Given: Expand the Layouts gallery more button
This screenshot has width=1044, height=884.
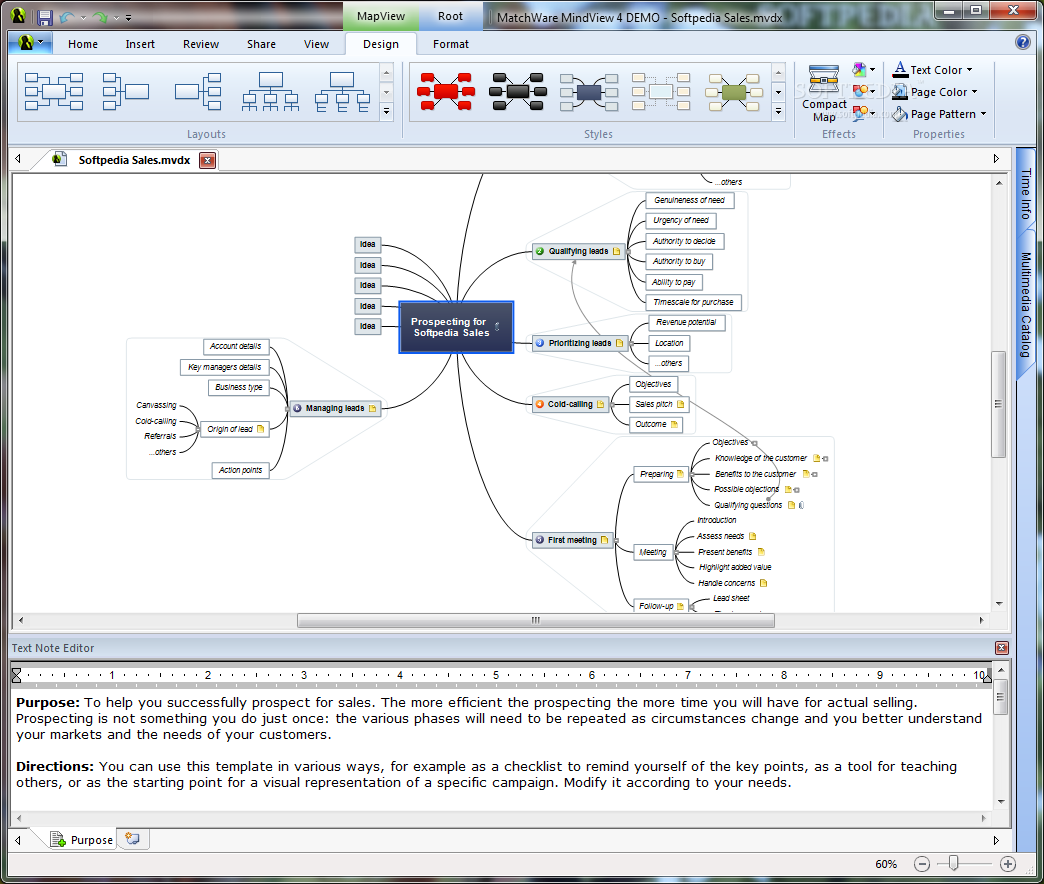Looking at the screenshot, I should (386, 111).
